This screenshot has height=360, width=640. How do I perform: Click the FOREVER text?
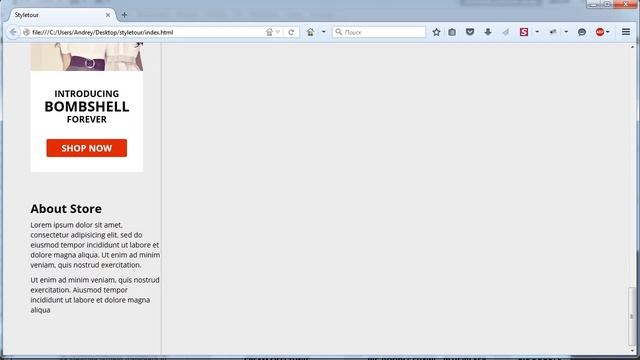click(87, 120)
